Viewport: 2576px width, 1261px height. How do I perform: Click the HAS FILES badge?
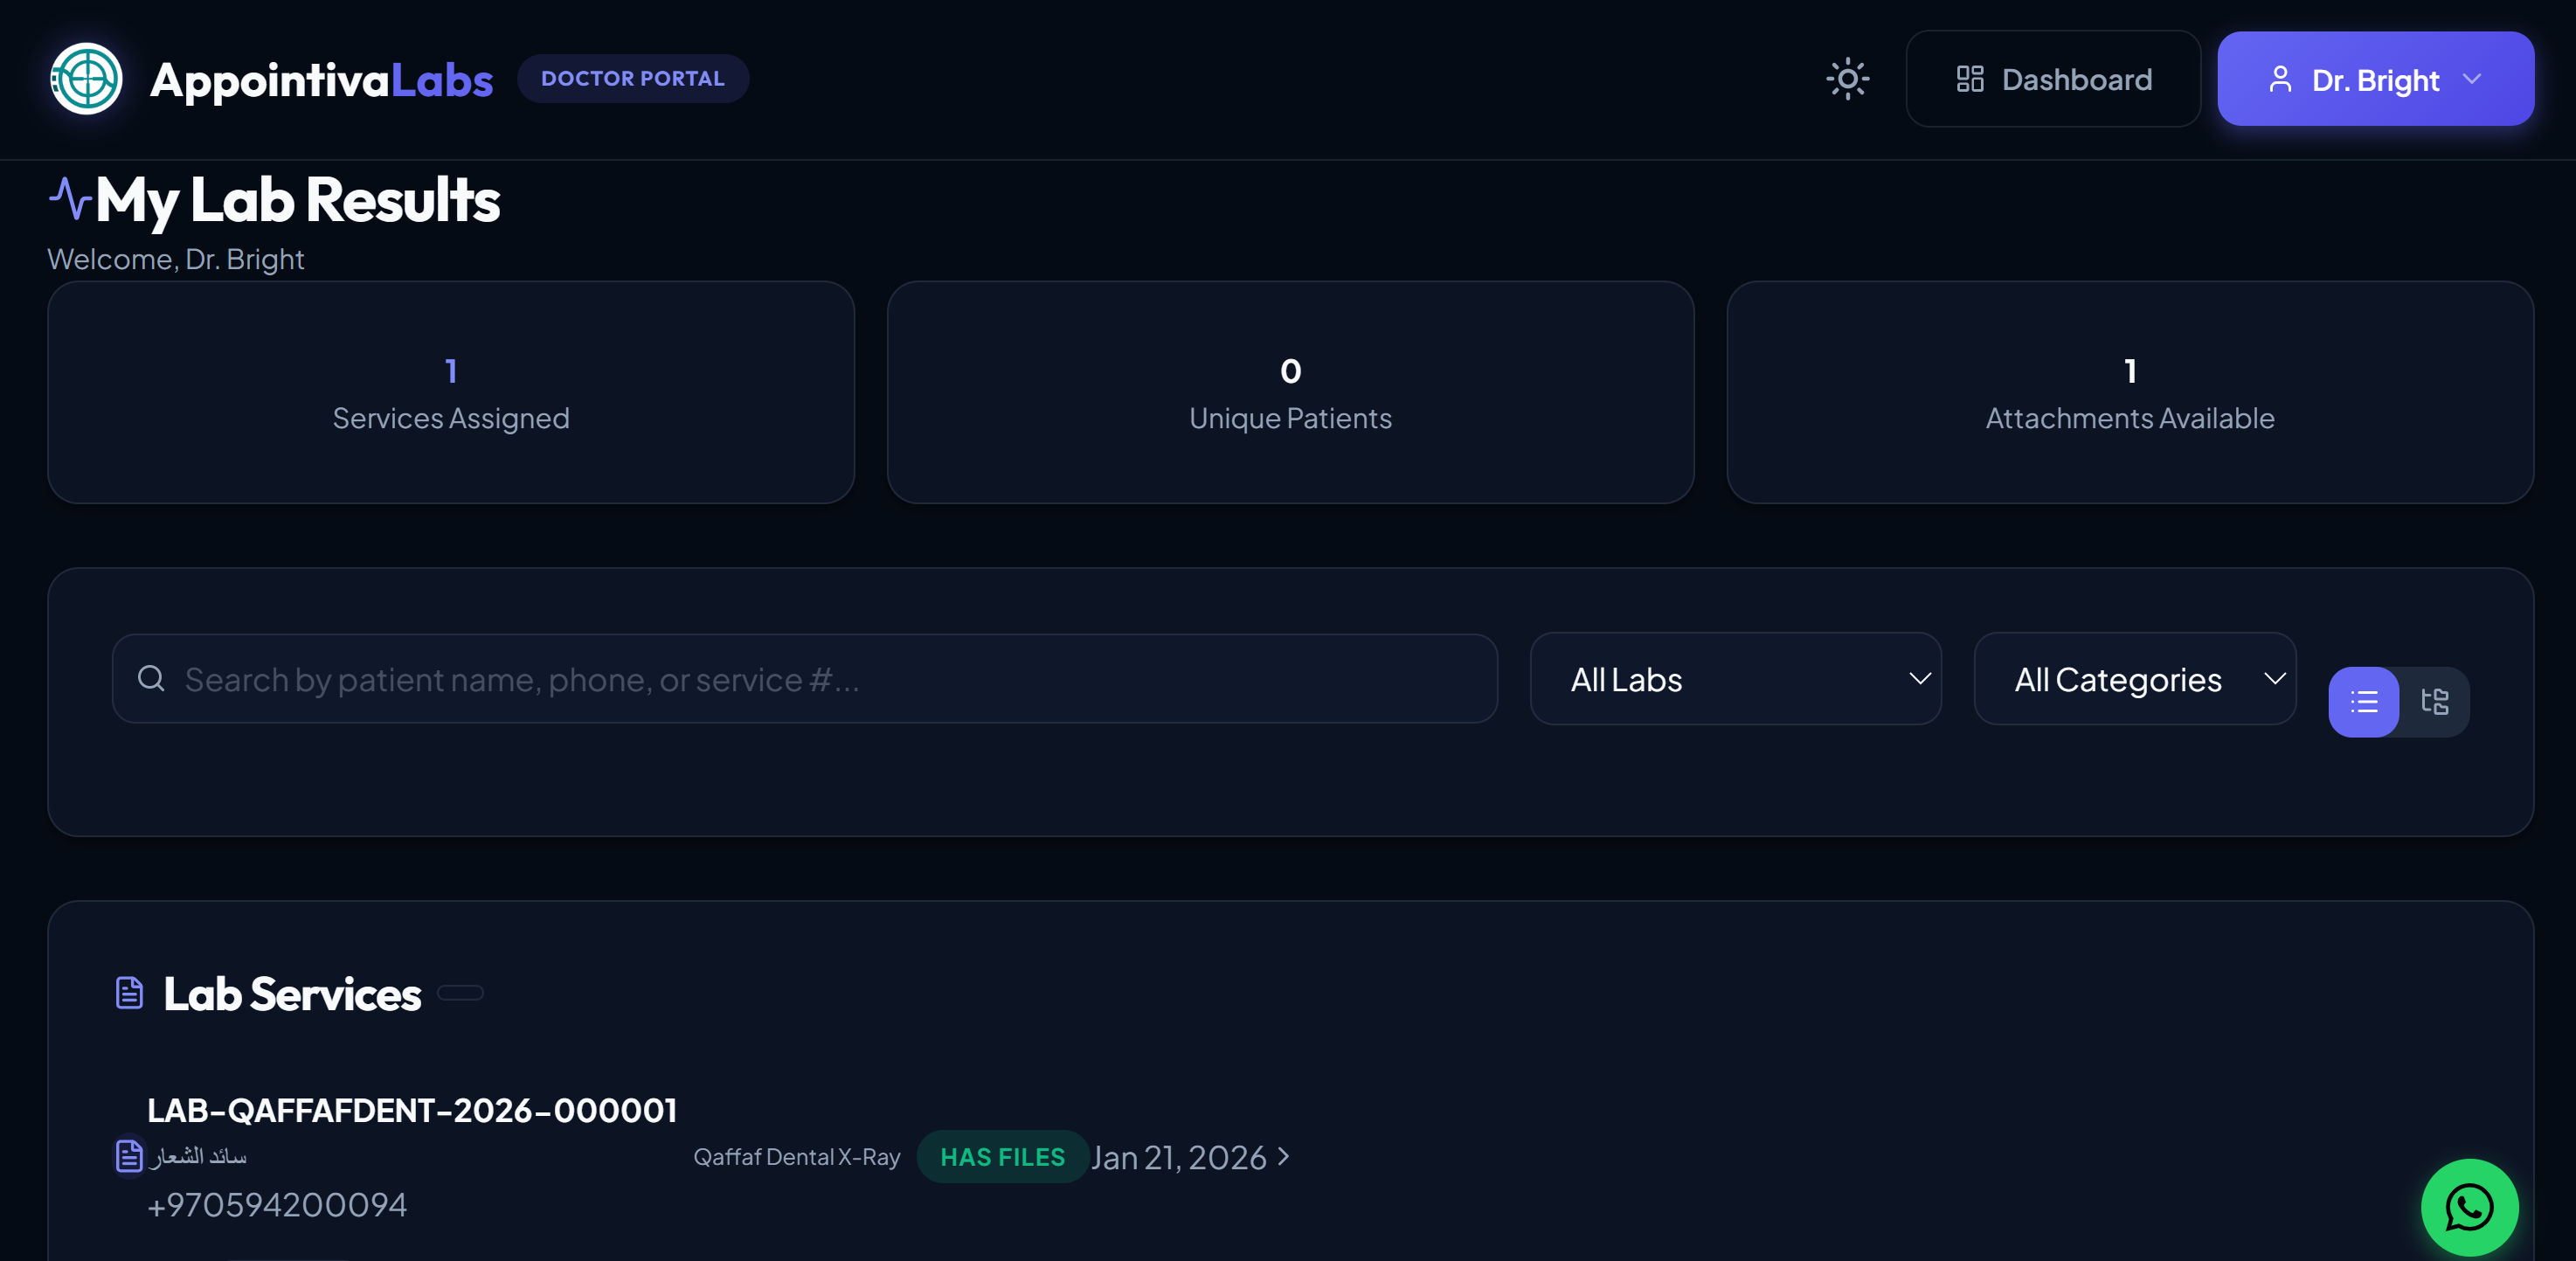point(1001,1157)
